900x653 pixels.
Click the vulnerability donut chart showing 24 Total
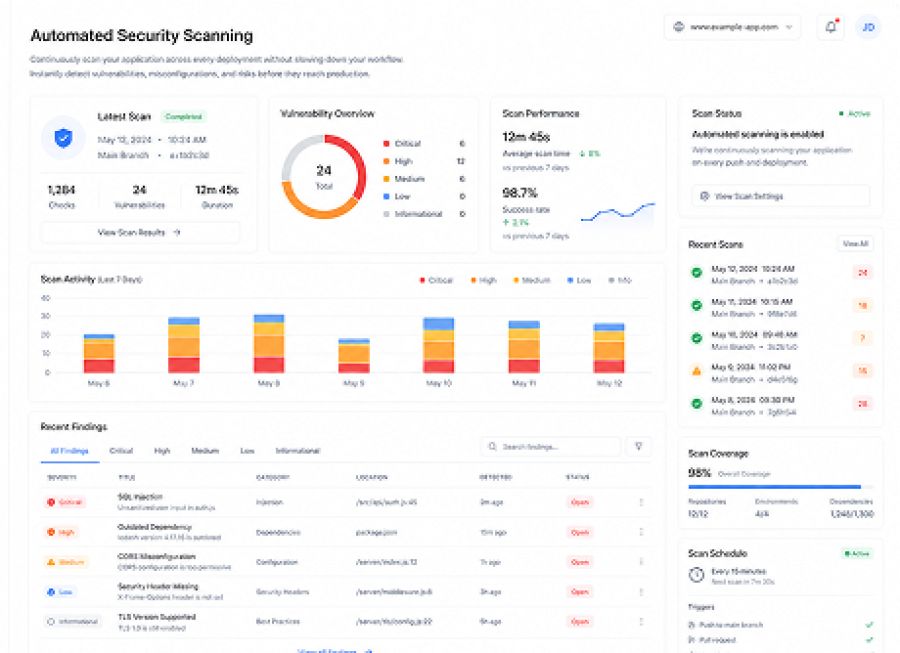[x=324, y=177]
